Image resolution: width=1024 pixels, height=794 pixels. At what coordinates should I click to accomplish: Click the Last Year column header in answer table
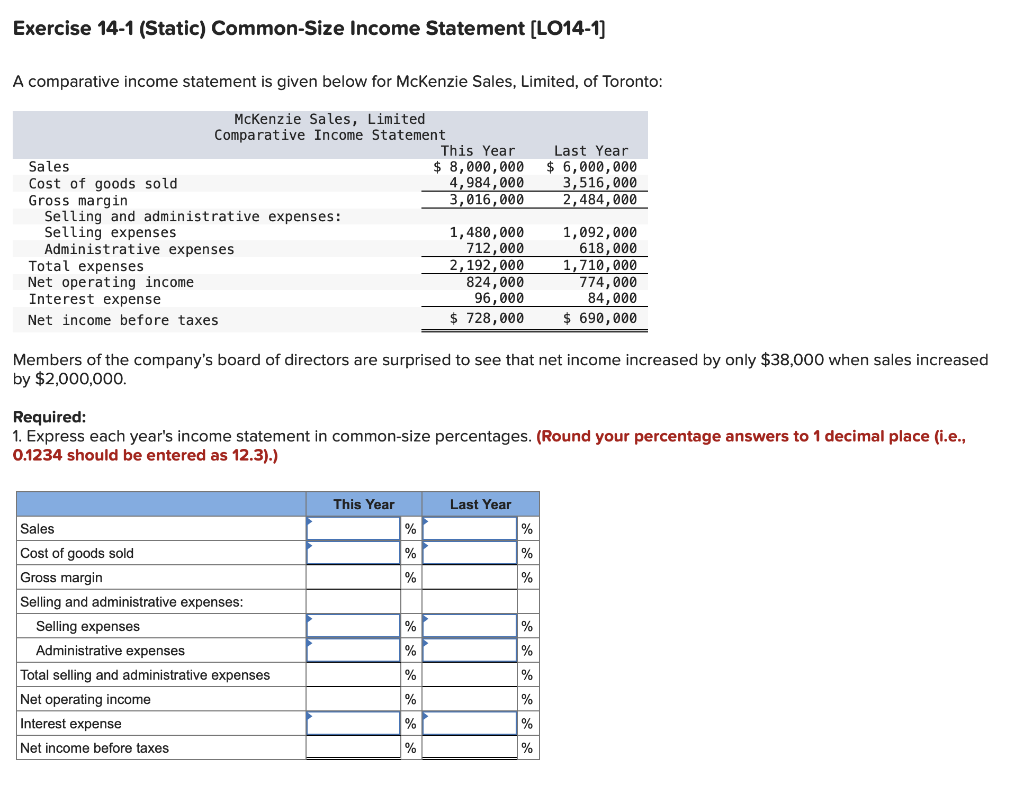click(x=480, y=504)
